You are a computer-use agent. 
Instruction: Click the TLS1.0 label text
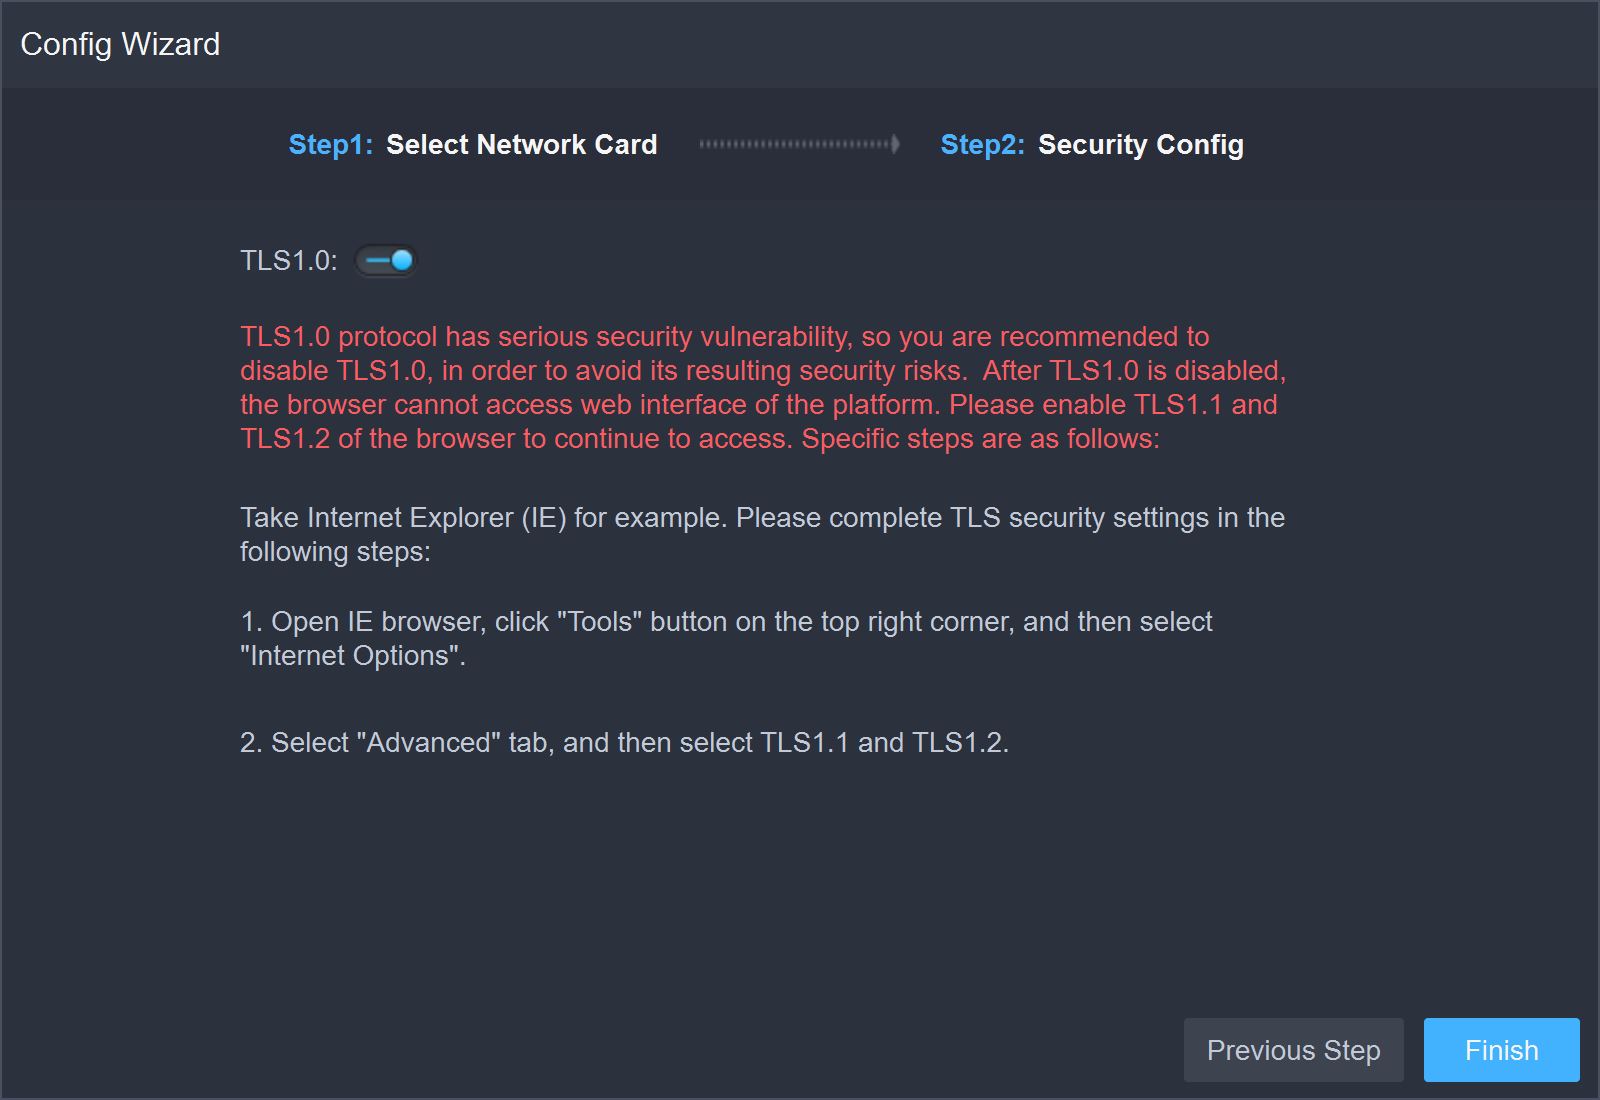tap(288, 261)
